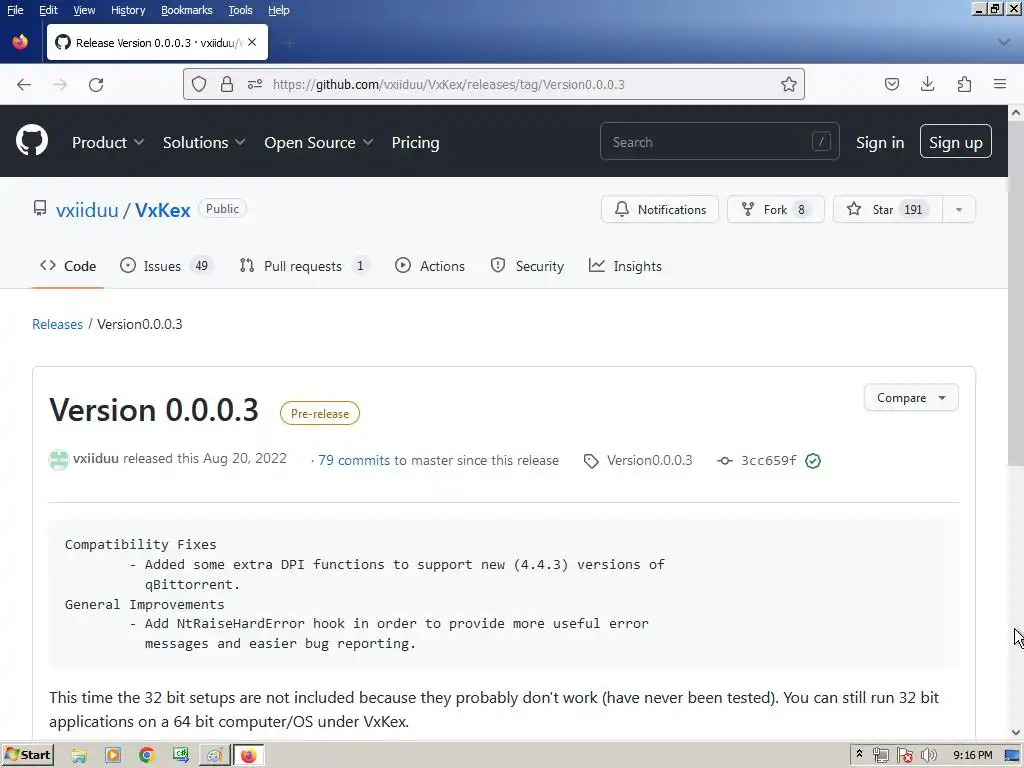
Task: Click the Sign up button
Action: coord(955,142)
